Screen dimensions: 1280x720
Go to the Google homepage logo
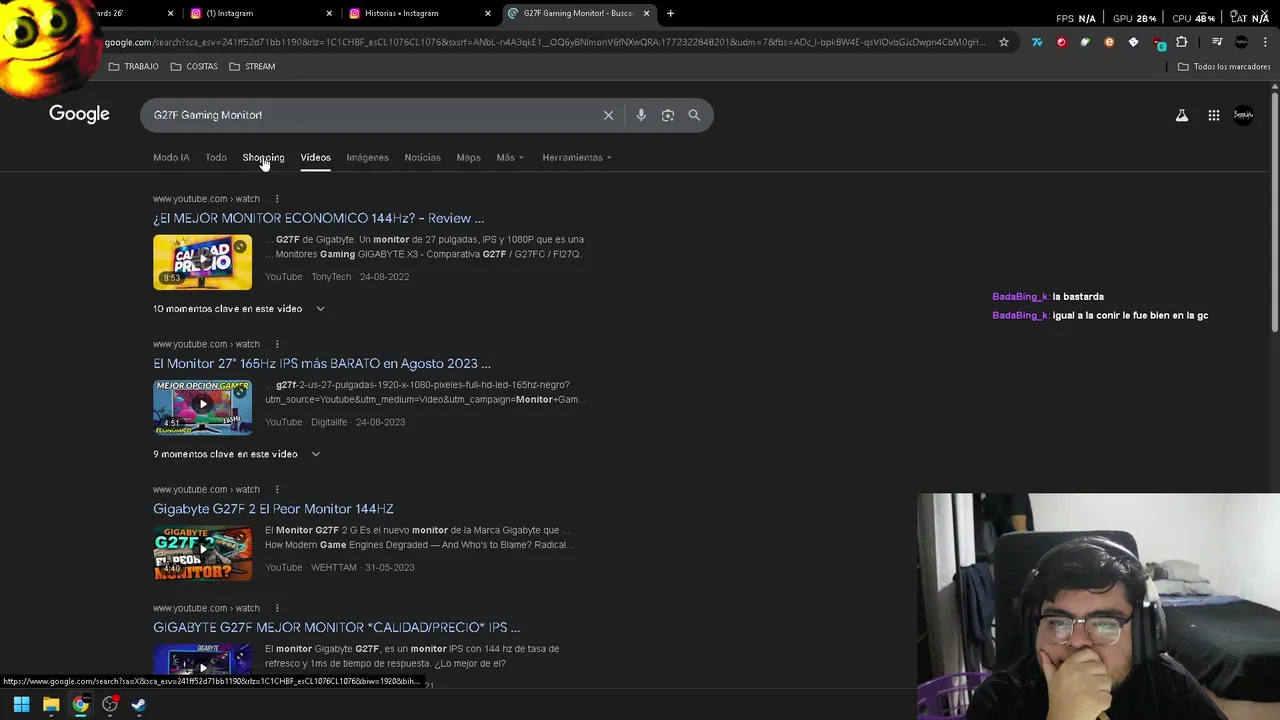coord(79,114)
